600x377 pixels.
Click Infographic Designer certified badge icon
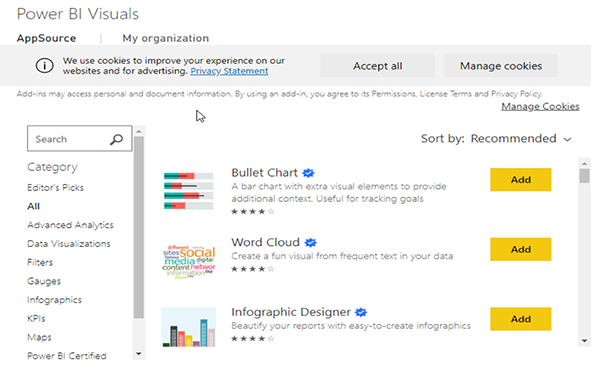point(361,312)
